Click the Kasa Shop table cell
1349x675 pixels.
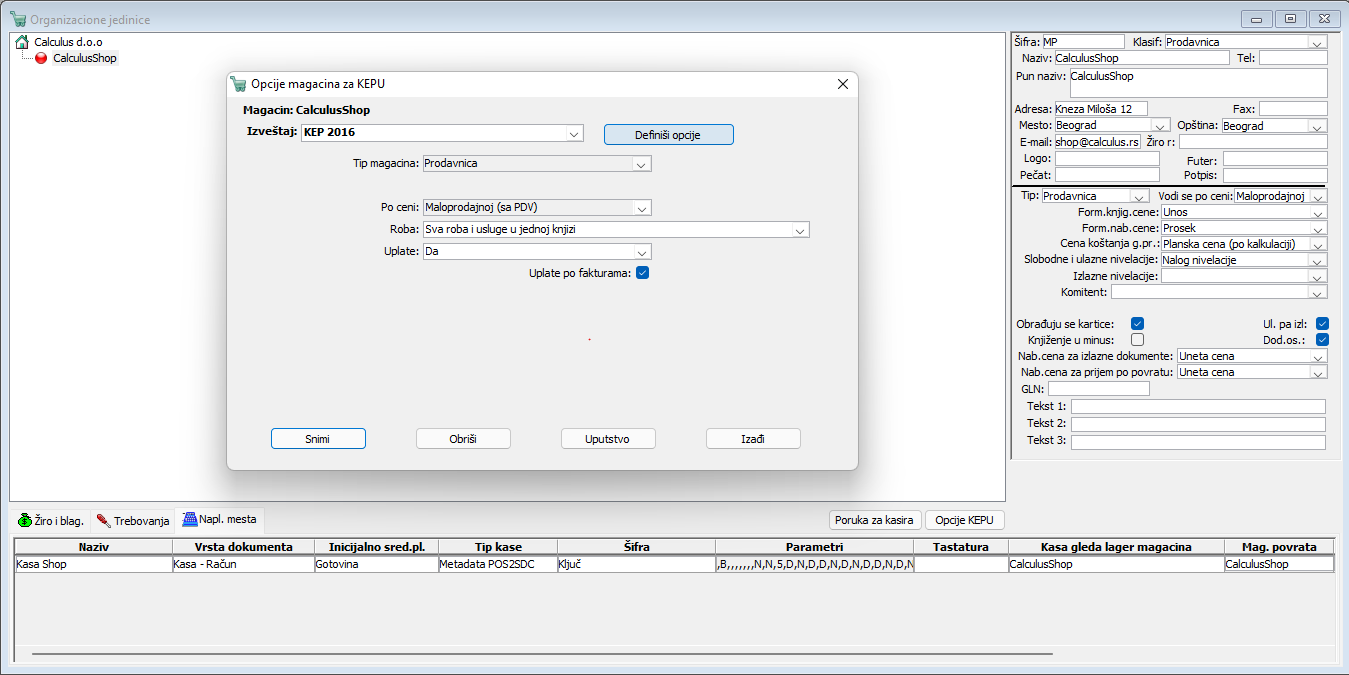tap(93, 564)
